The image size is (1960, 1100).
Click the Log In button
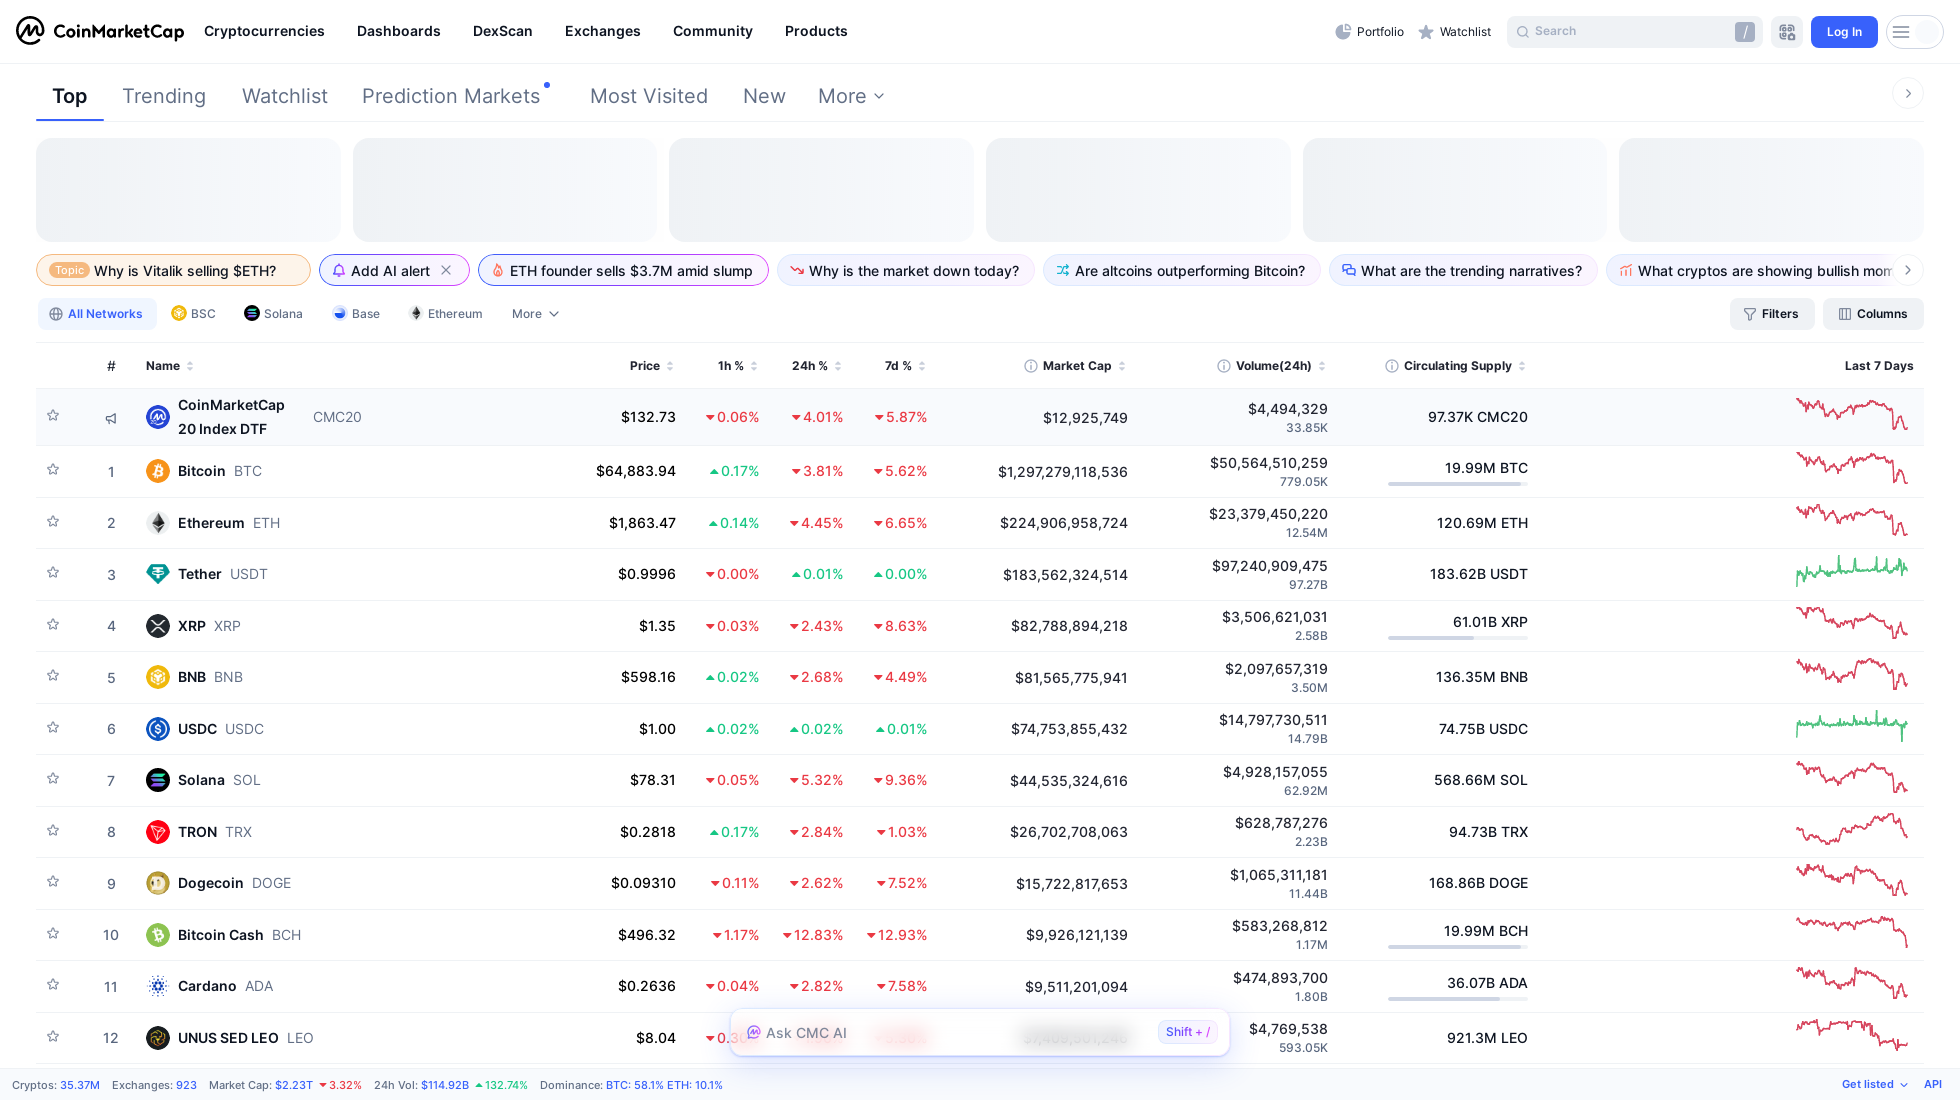tap(1844, 31)
